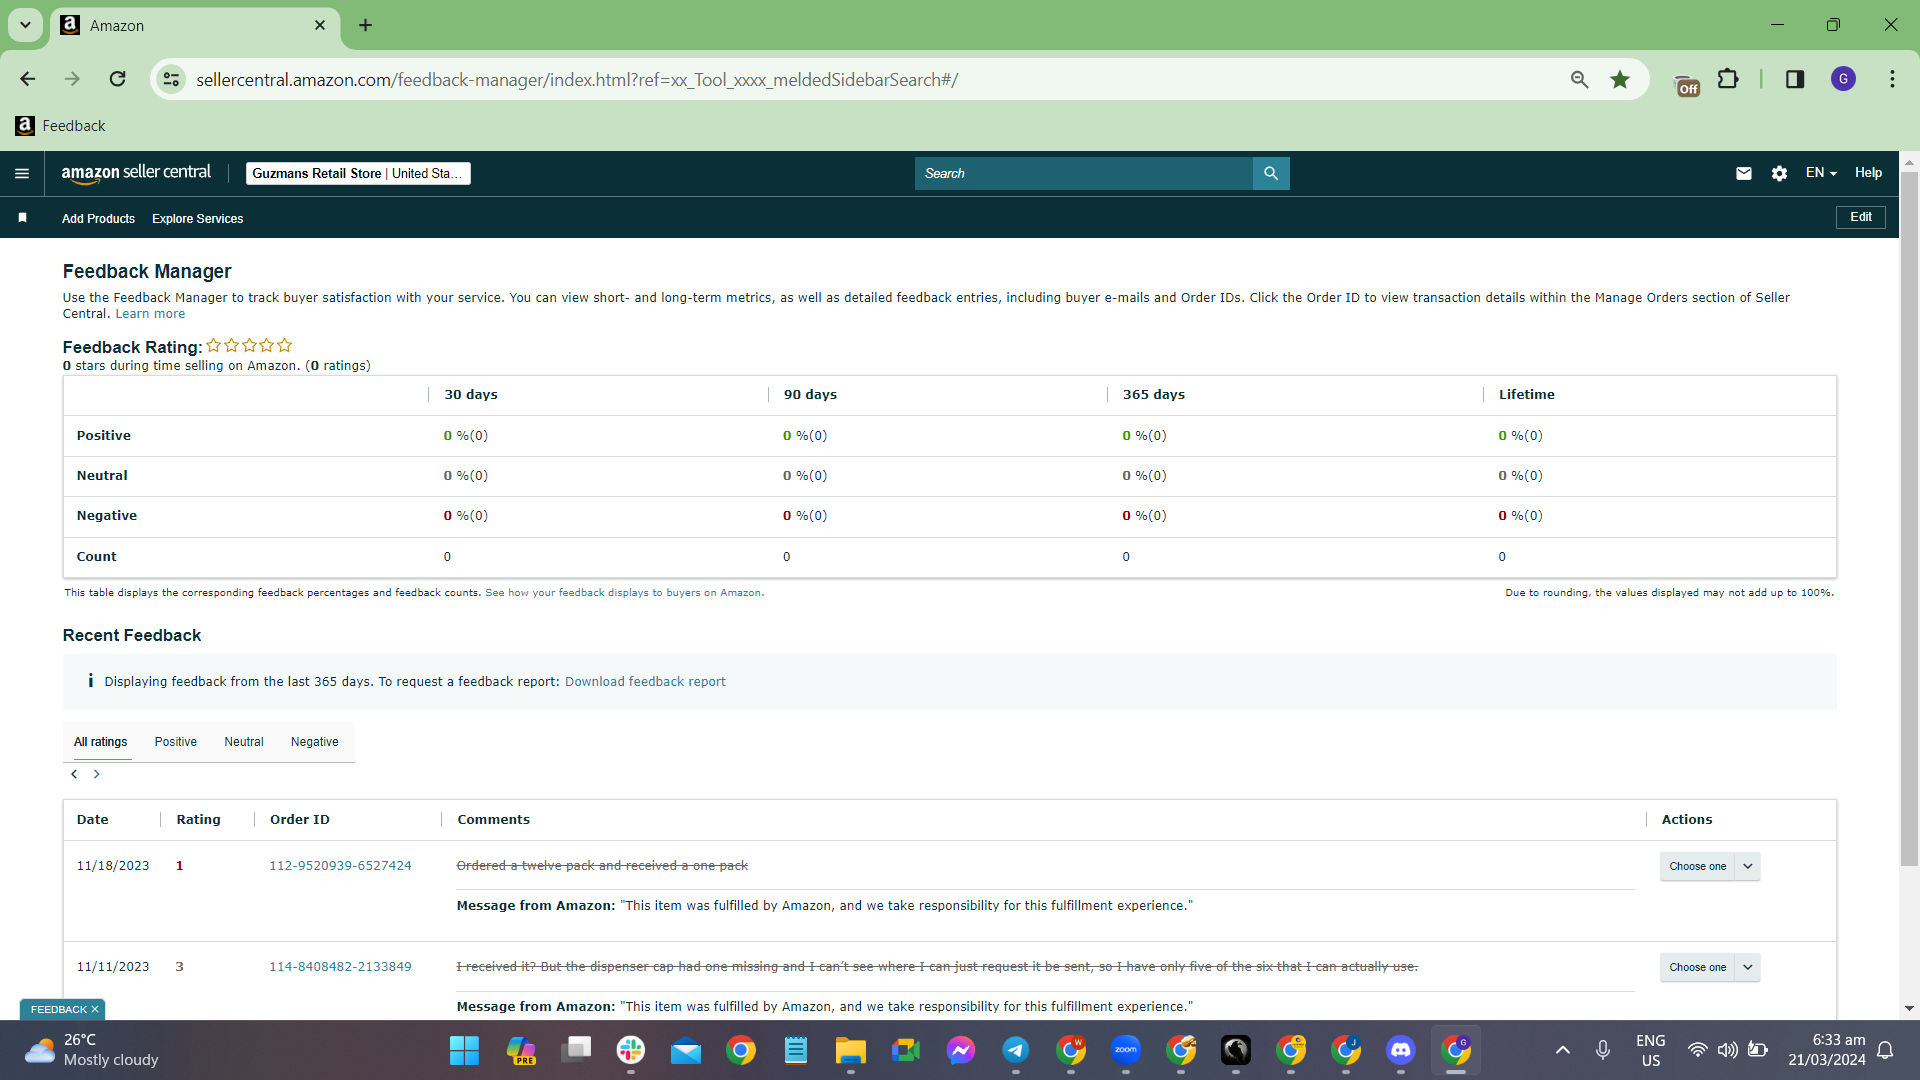Open a new browser tab
This screenshot has height=1080, width=1920.
click(x=366, y=25)
